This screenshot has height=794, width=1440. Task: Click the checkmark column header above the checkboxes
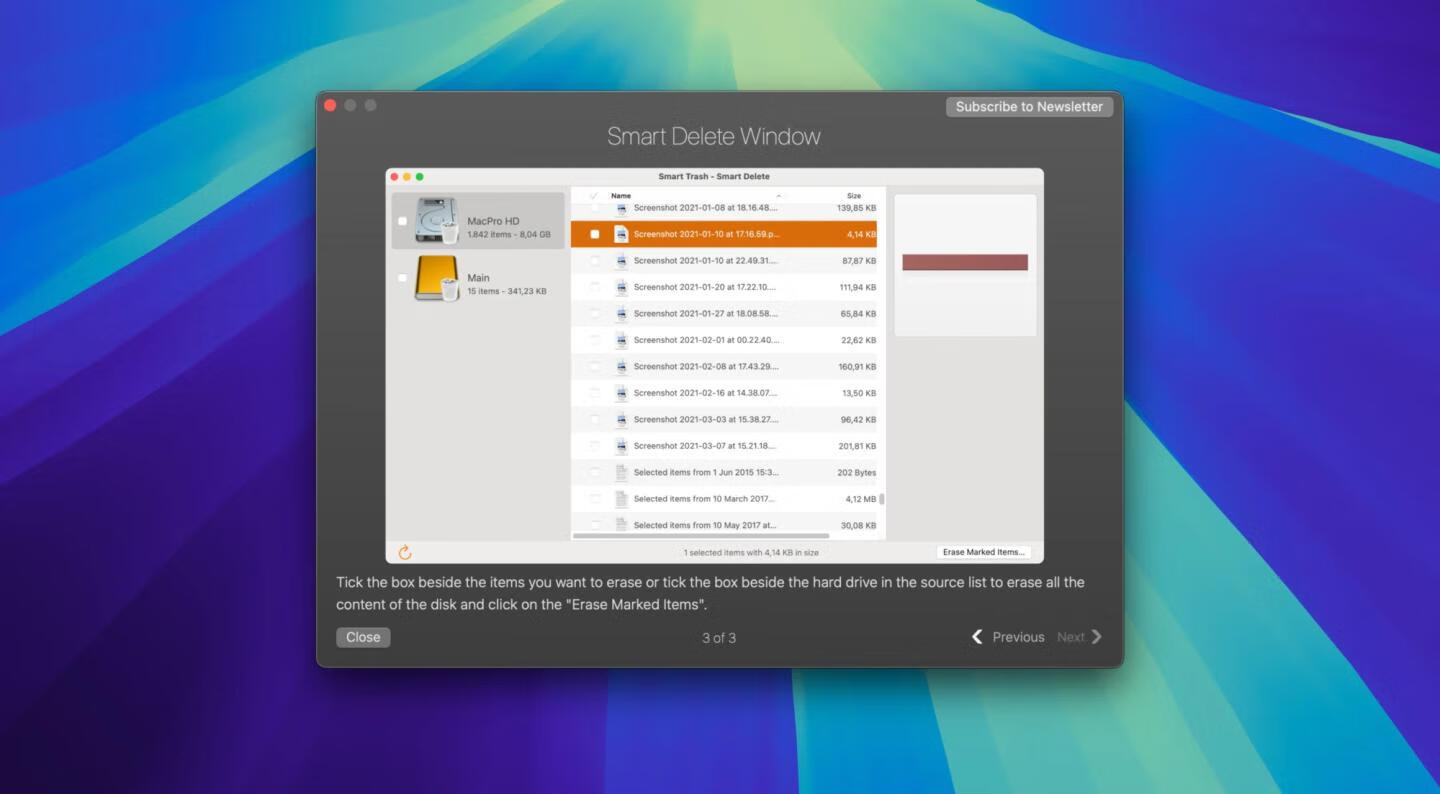tap(595, 196)
